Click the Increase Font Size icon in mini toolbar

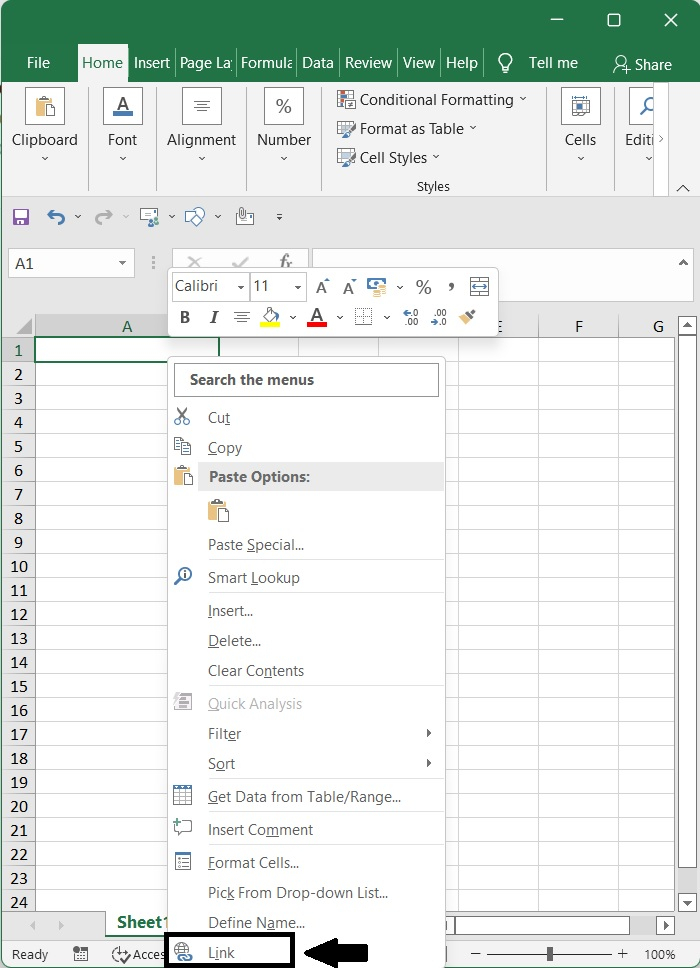click(x=322, y=287)
